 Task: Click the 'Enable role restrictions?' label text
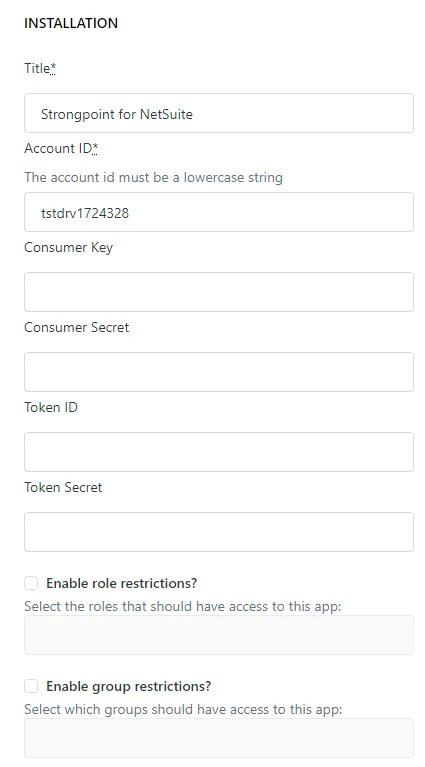(x=121, y=583)
